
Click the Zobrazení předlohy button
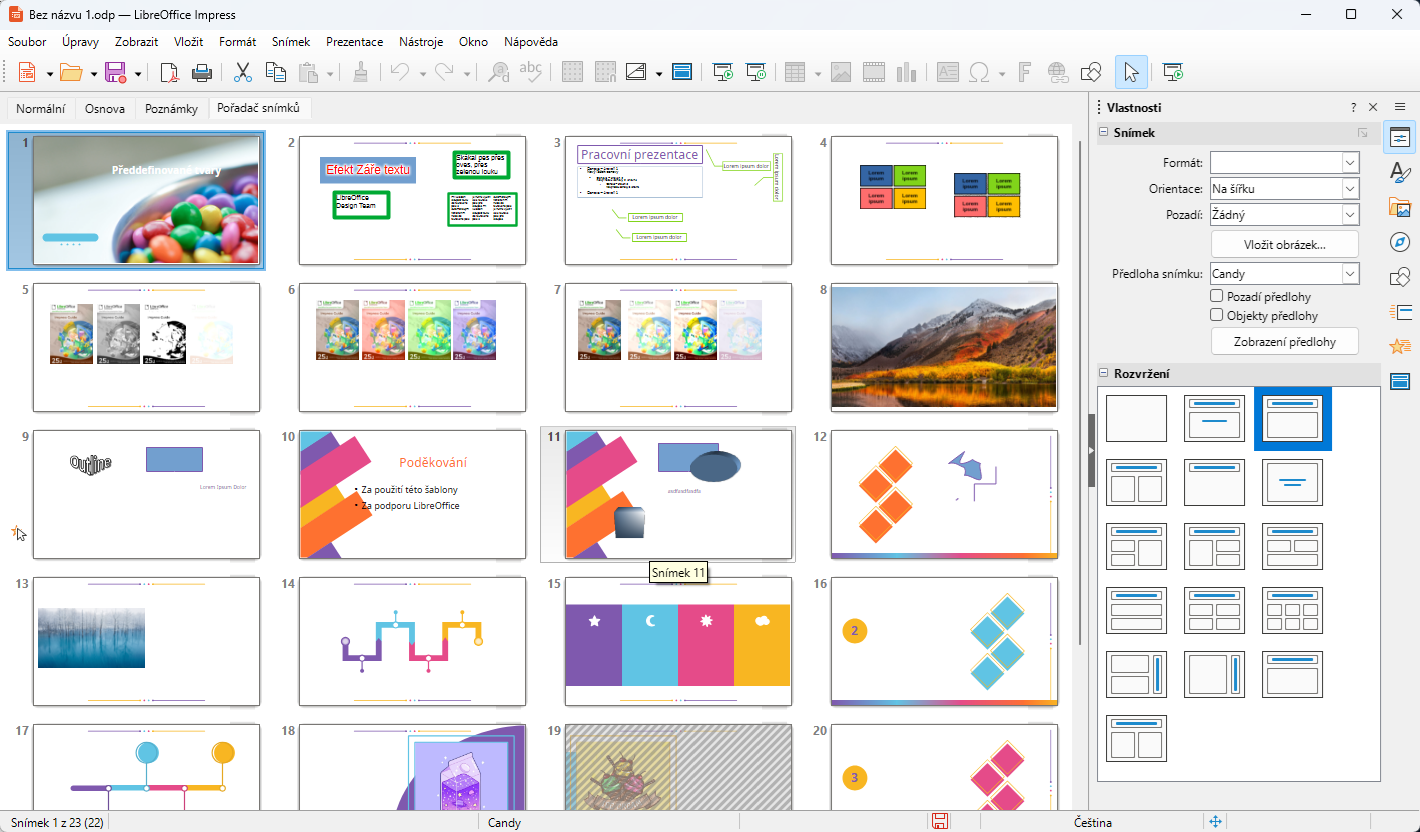click(x=1285, y=341)
